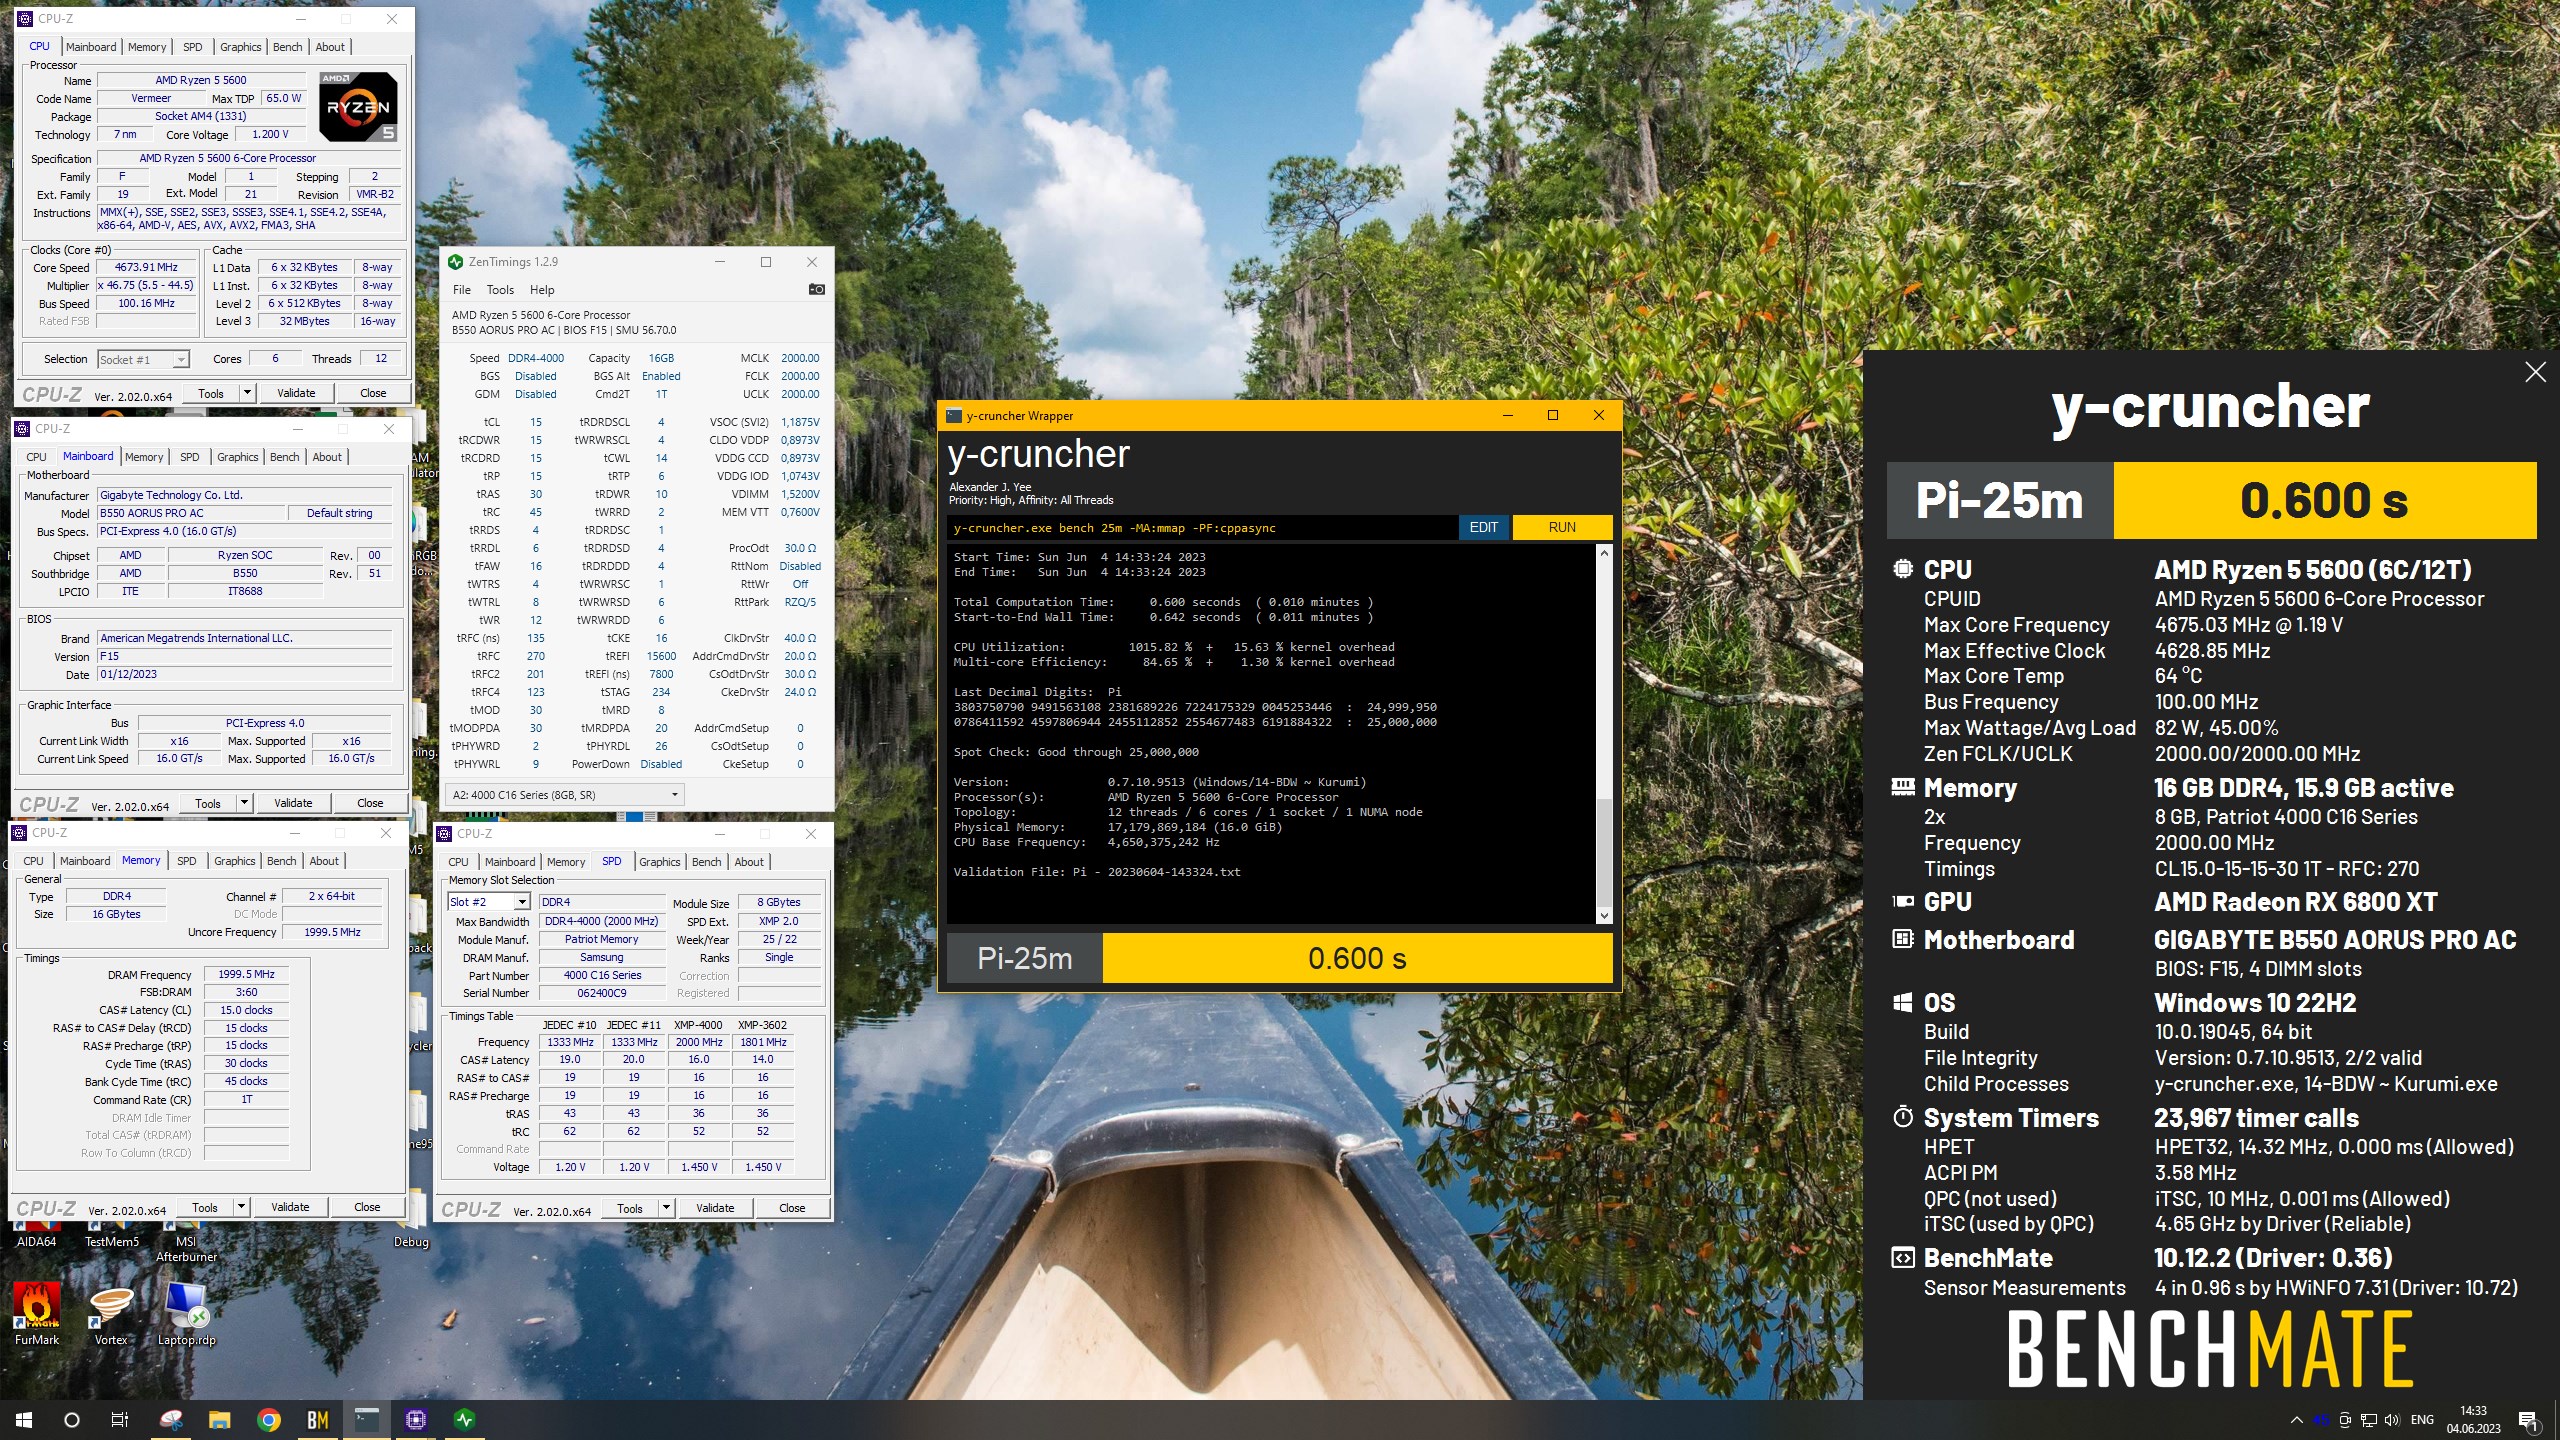The image size is (2560, 1440).
Task: Click the blue EDIT button in y-cruncher
Action: click(1484, 528)
